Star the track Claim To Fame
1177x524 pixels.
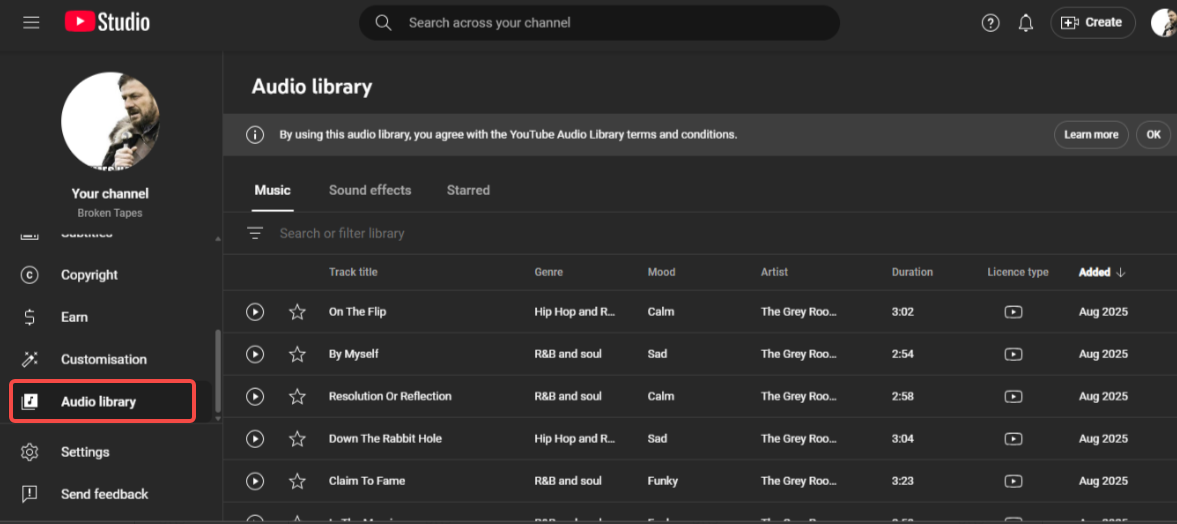[297, 481]
